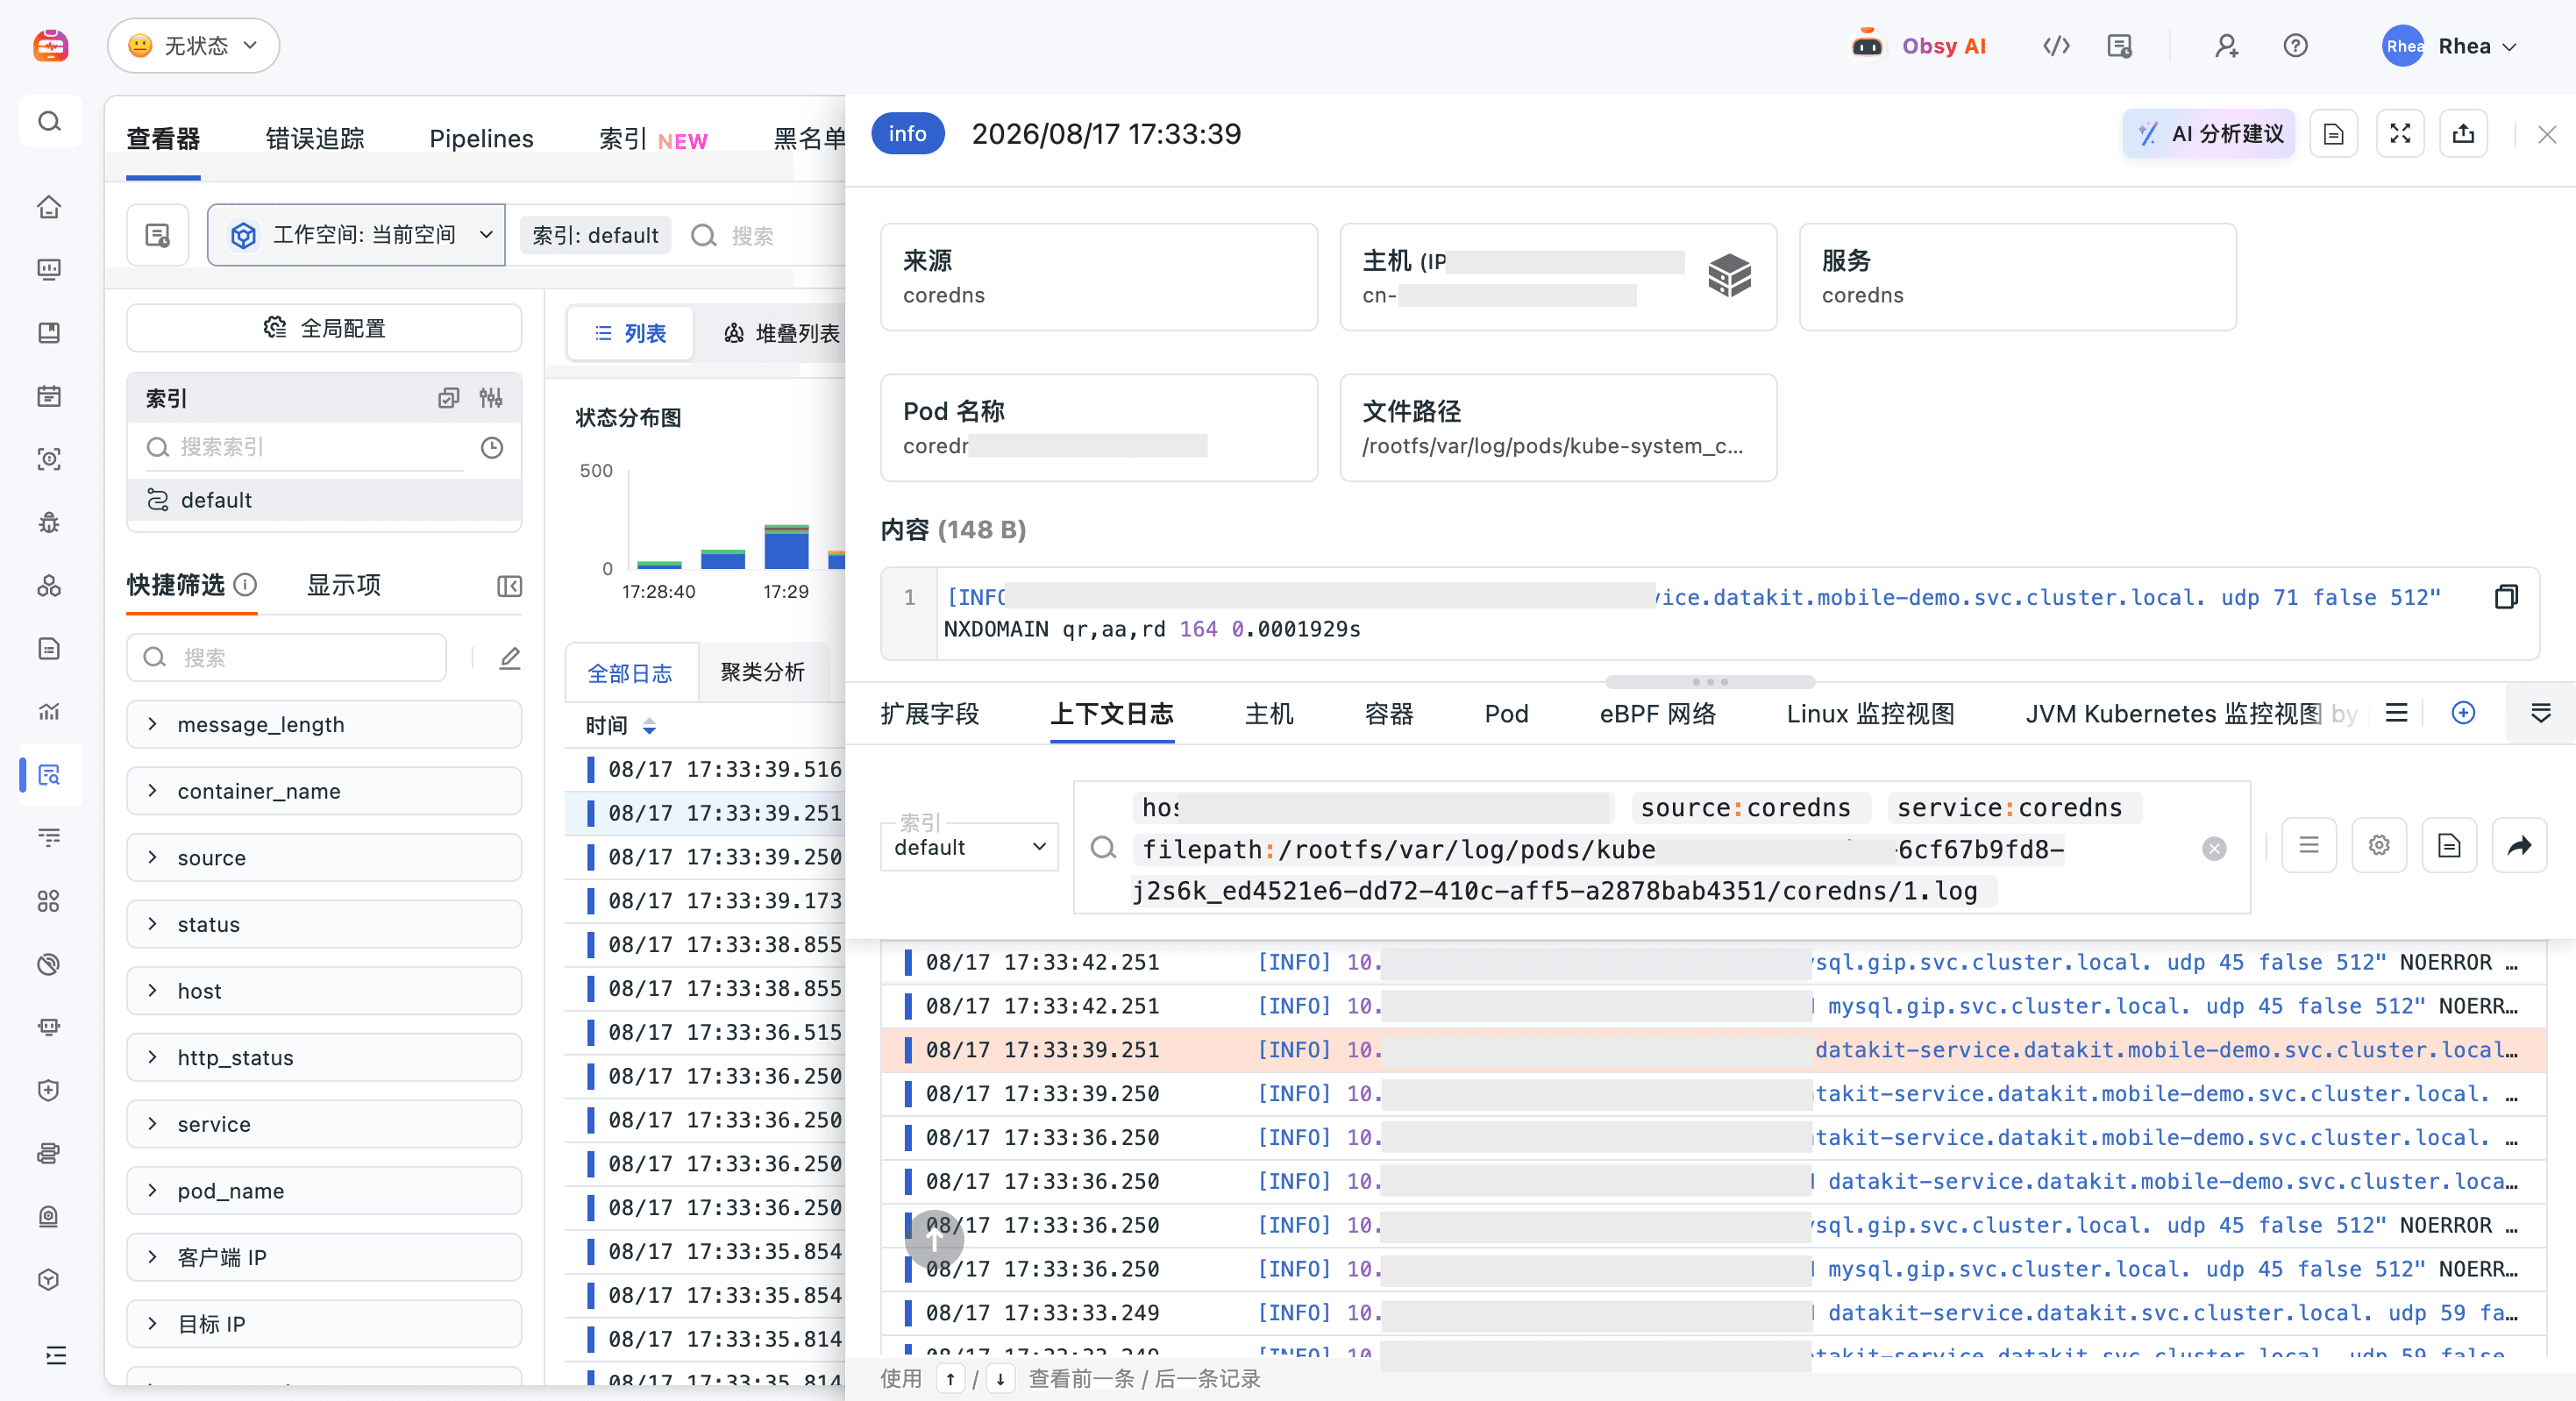This screenshot has width=2576, height=1401.
Task: Expand the message_length filter
Action: pyautogui.click(x=324, y=724)
